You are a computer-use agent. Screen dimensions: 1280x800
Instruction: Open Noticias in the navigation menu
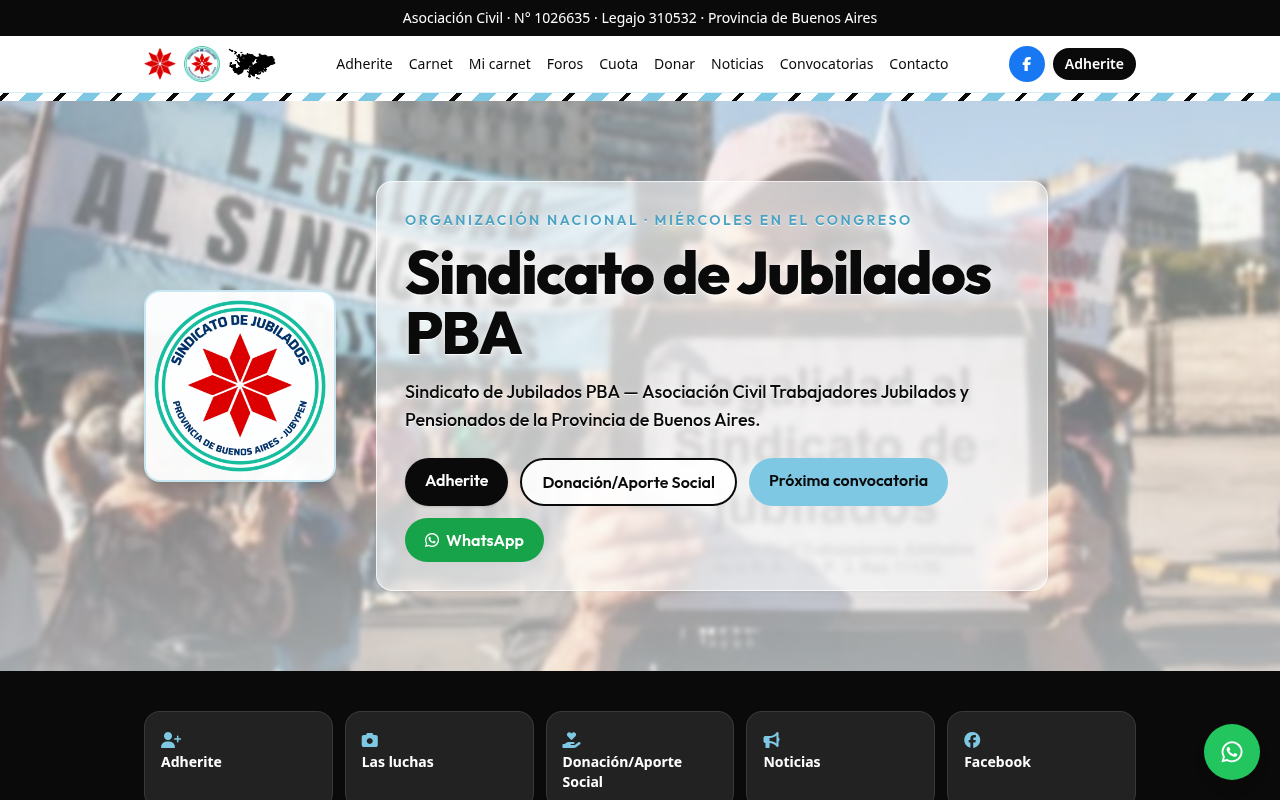coord(737,64)
